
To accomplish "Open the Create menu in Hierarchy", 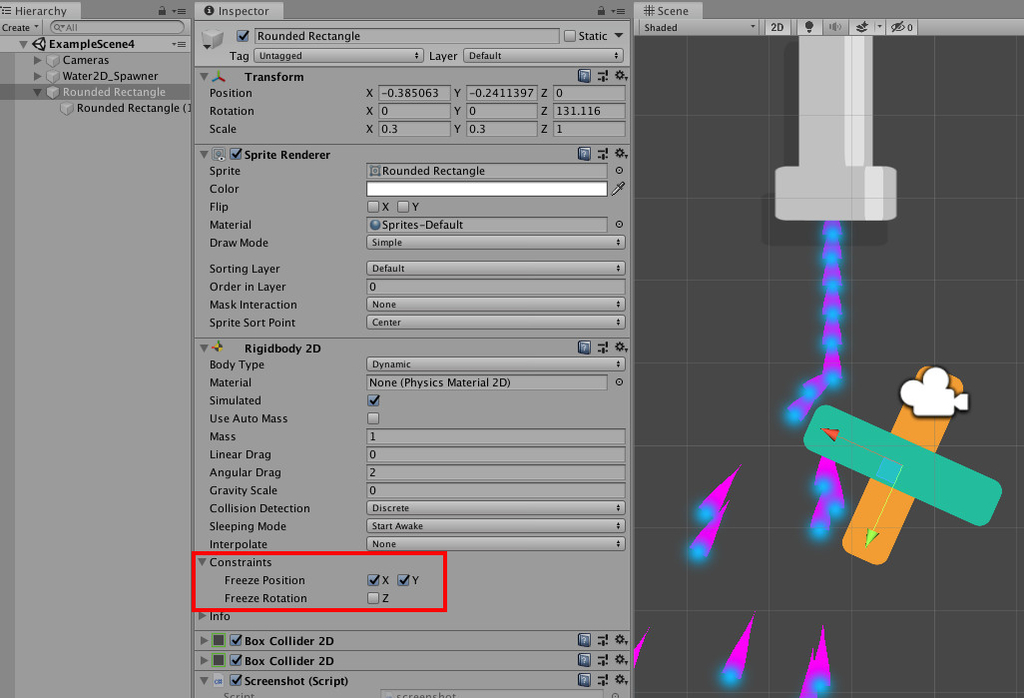I will click(x=20, y=27).
